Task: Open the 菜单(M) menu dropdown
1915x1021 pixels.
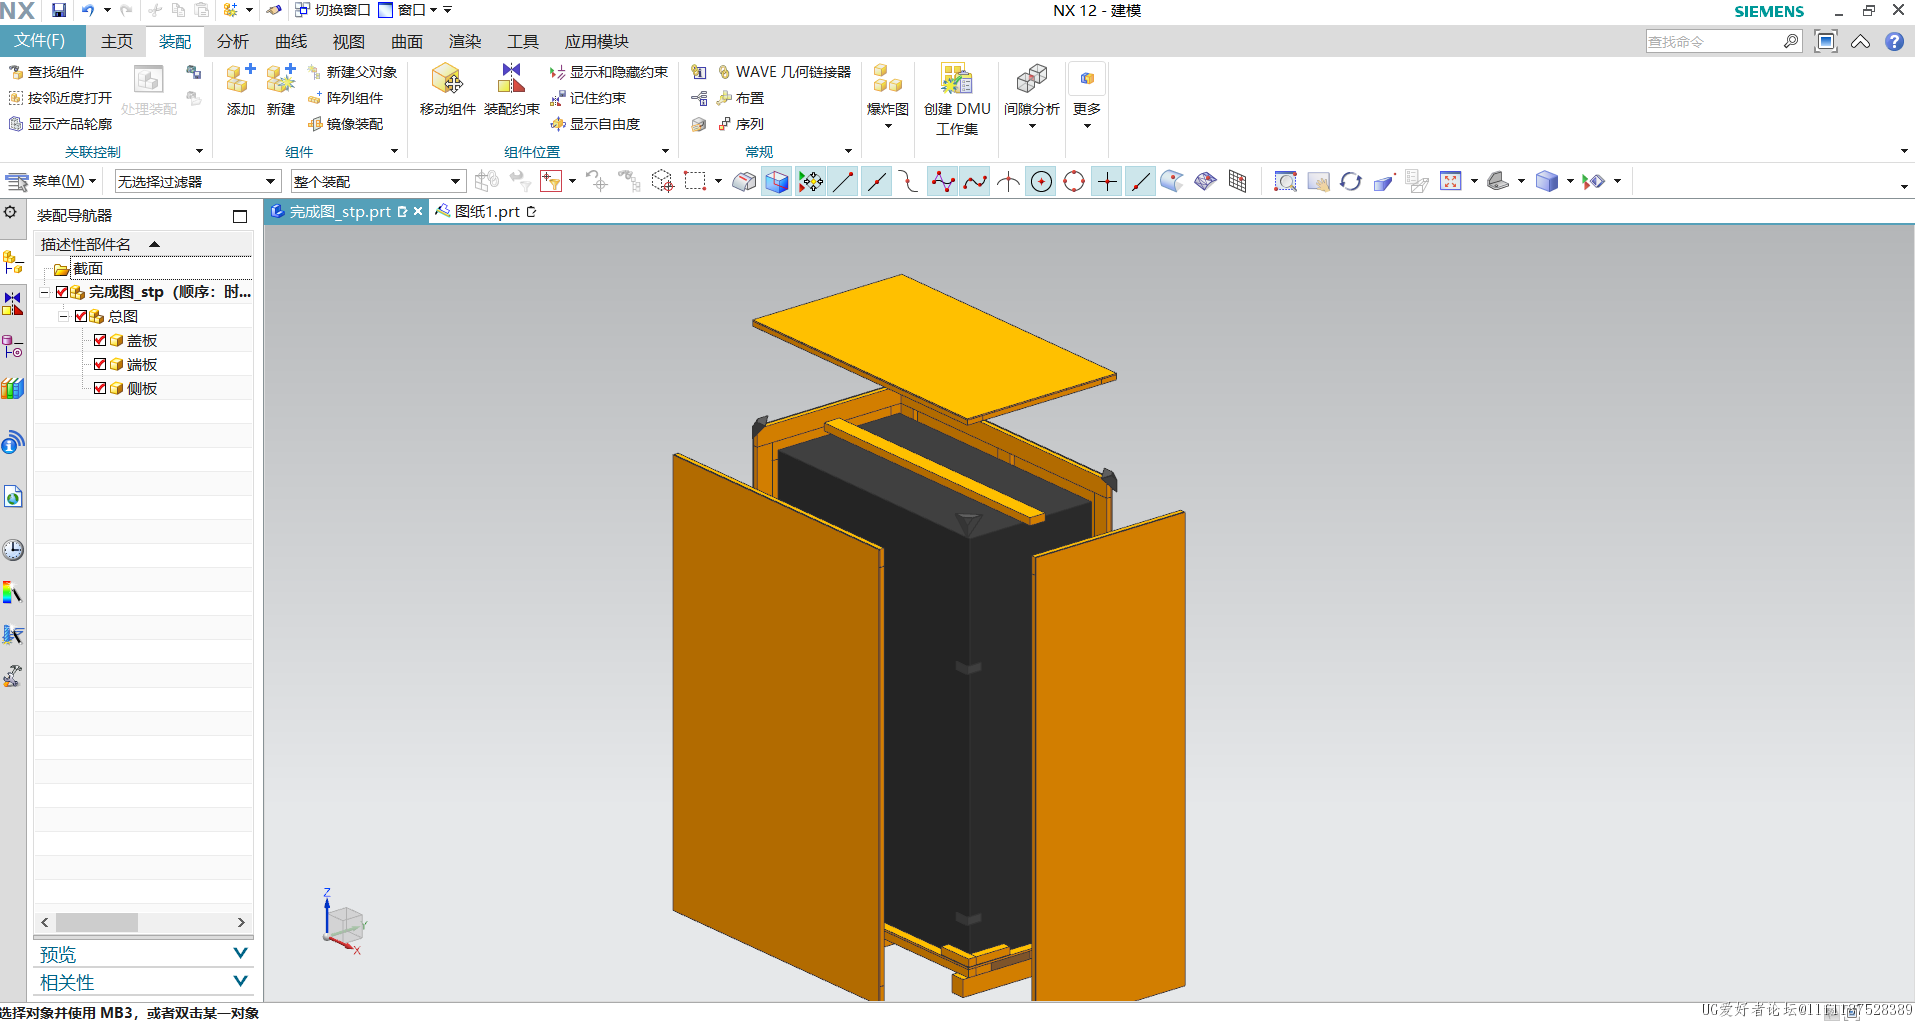Action: pyautogui.click(x=52, y=182)
